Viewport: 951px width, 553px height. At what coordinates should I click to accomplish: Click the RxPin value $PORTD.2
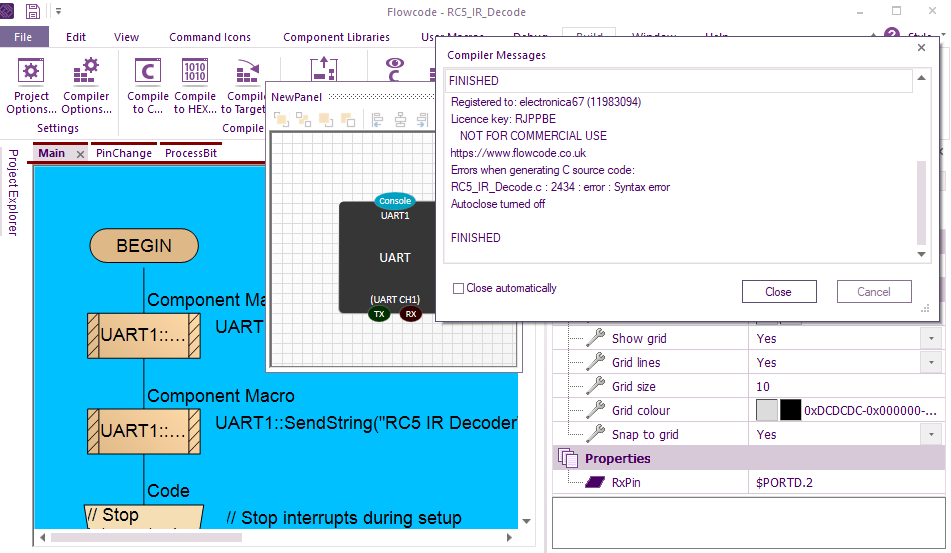coord(784,483)
